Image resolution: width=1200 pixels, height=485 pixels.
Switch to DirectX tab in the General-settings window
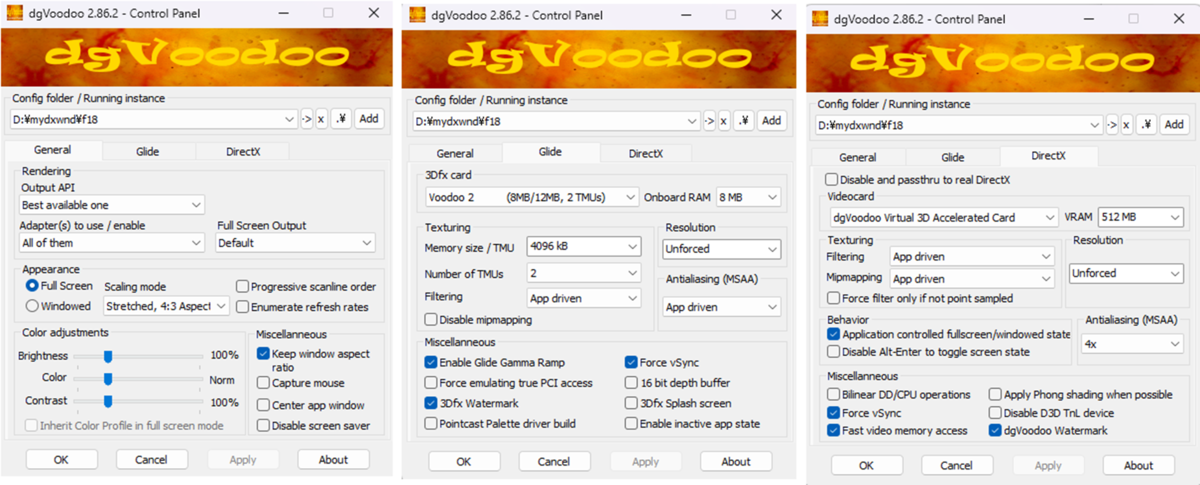point(241,151)
